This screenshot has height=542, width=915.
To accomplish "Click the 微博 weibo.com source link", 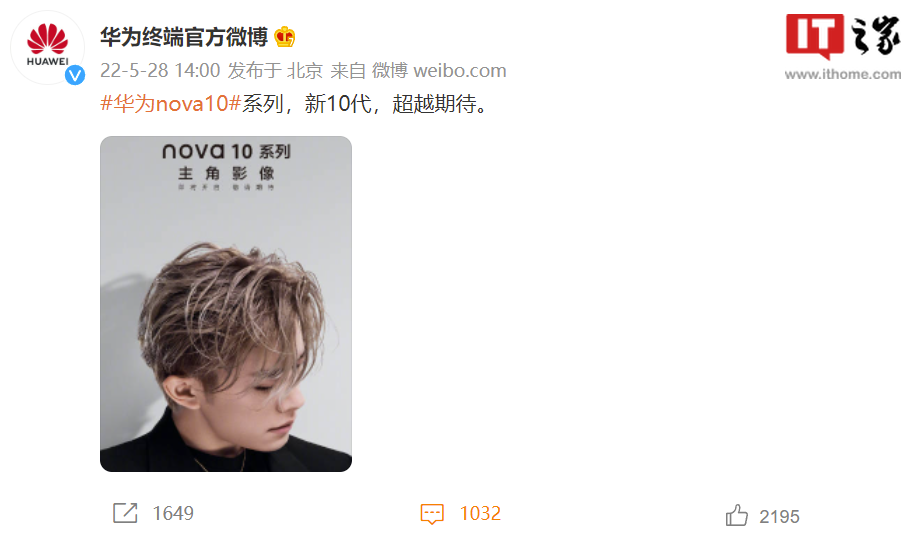I will click(x=439, y=71).
